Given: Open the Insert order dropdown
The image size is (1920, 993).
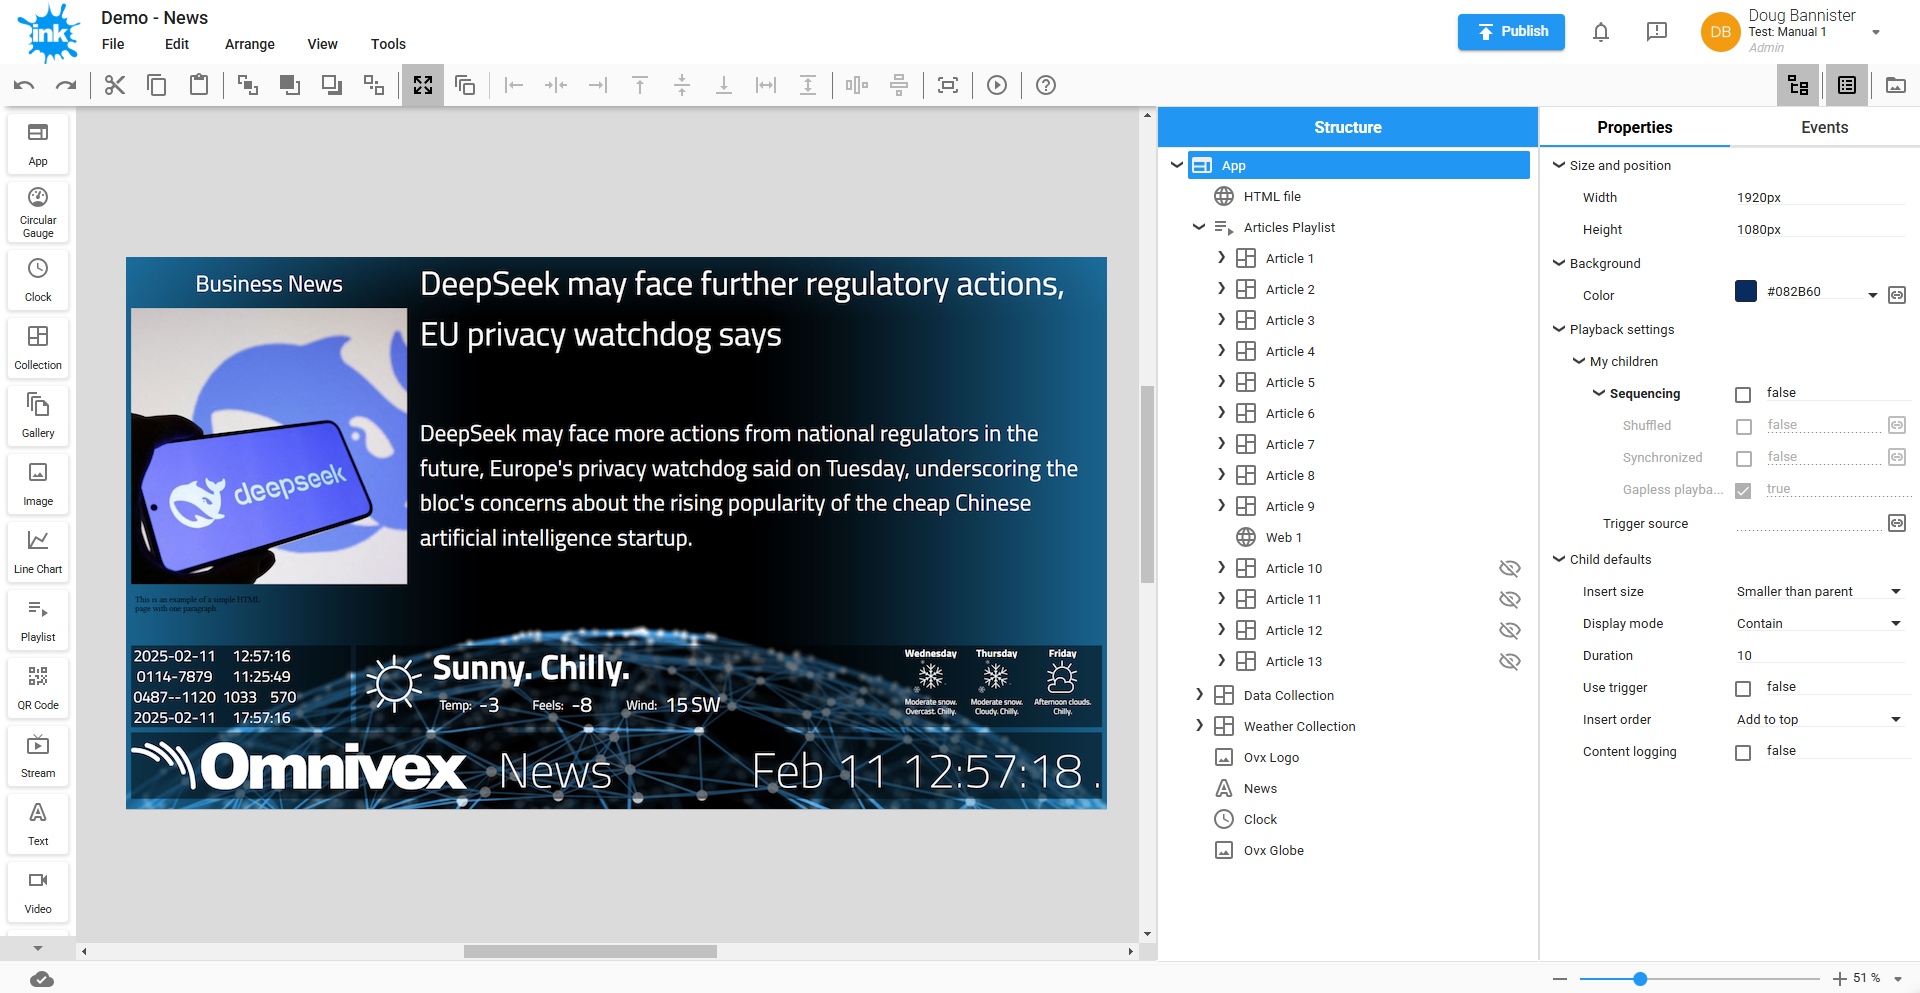Looking at the screenshot, I should coord(1819,720).
